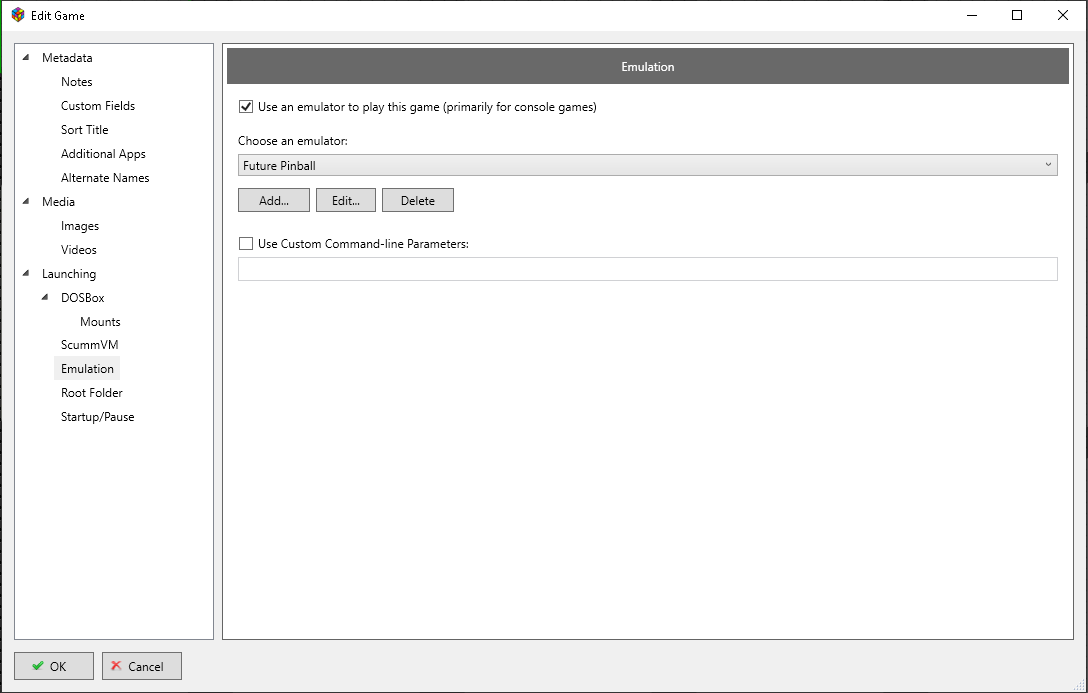Open the Choose an emulator dropdown
The image size is (1088, 693).
[647, 165]
